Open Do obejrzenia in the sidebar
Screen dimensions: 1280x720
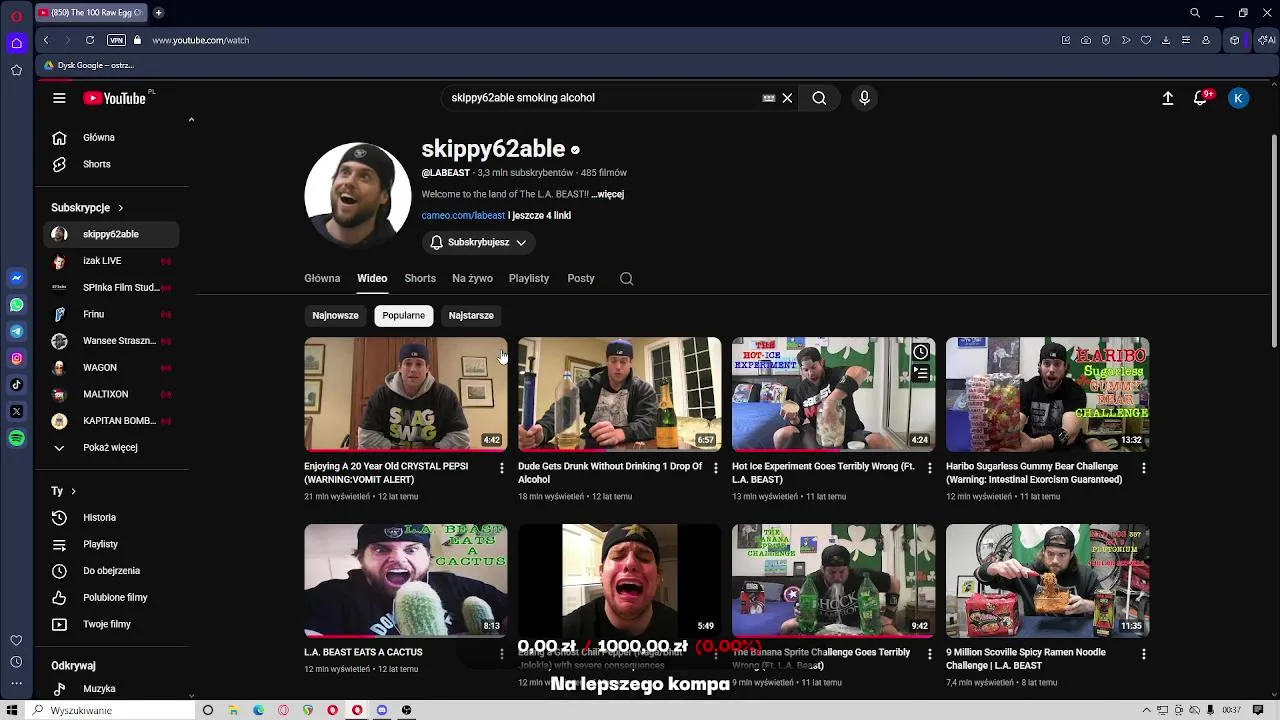pos(111,571)
